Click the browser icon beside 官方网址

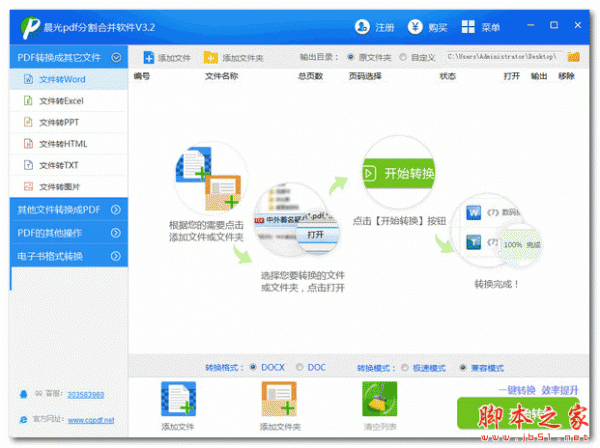pyautogui.click(x=24, y=420)
